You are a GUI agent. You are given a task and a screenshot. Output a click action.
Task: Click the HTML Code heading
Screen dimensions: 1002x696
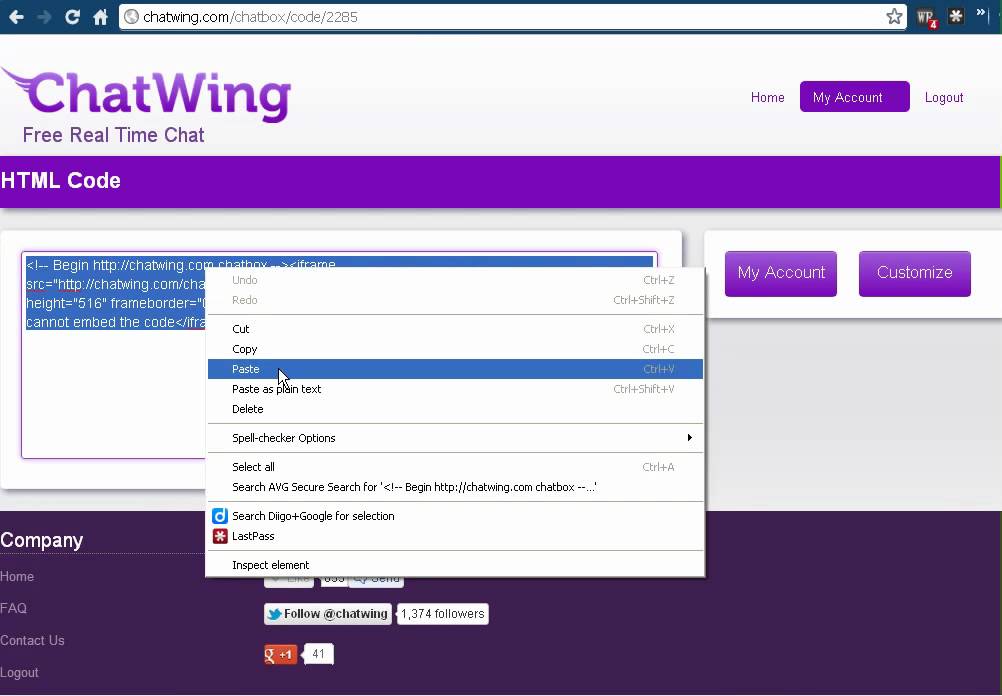pyautogui.click(x=61, y=181)
